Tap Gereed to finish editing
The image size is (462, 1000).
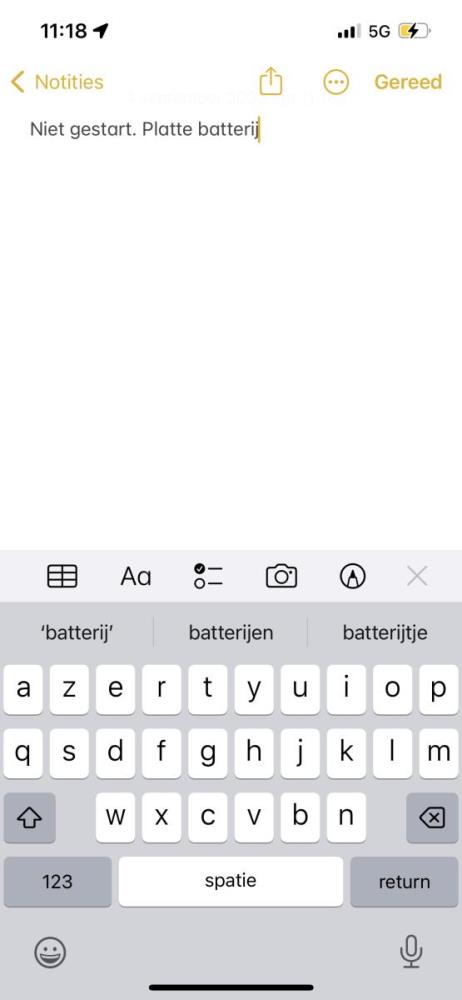coord(408,82)
